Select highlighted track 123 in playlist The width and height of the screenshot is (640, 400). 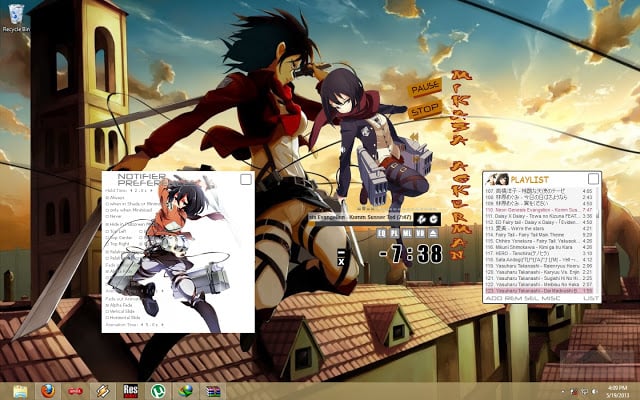coord(539,291)
